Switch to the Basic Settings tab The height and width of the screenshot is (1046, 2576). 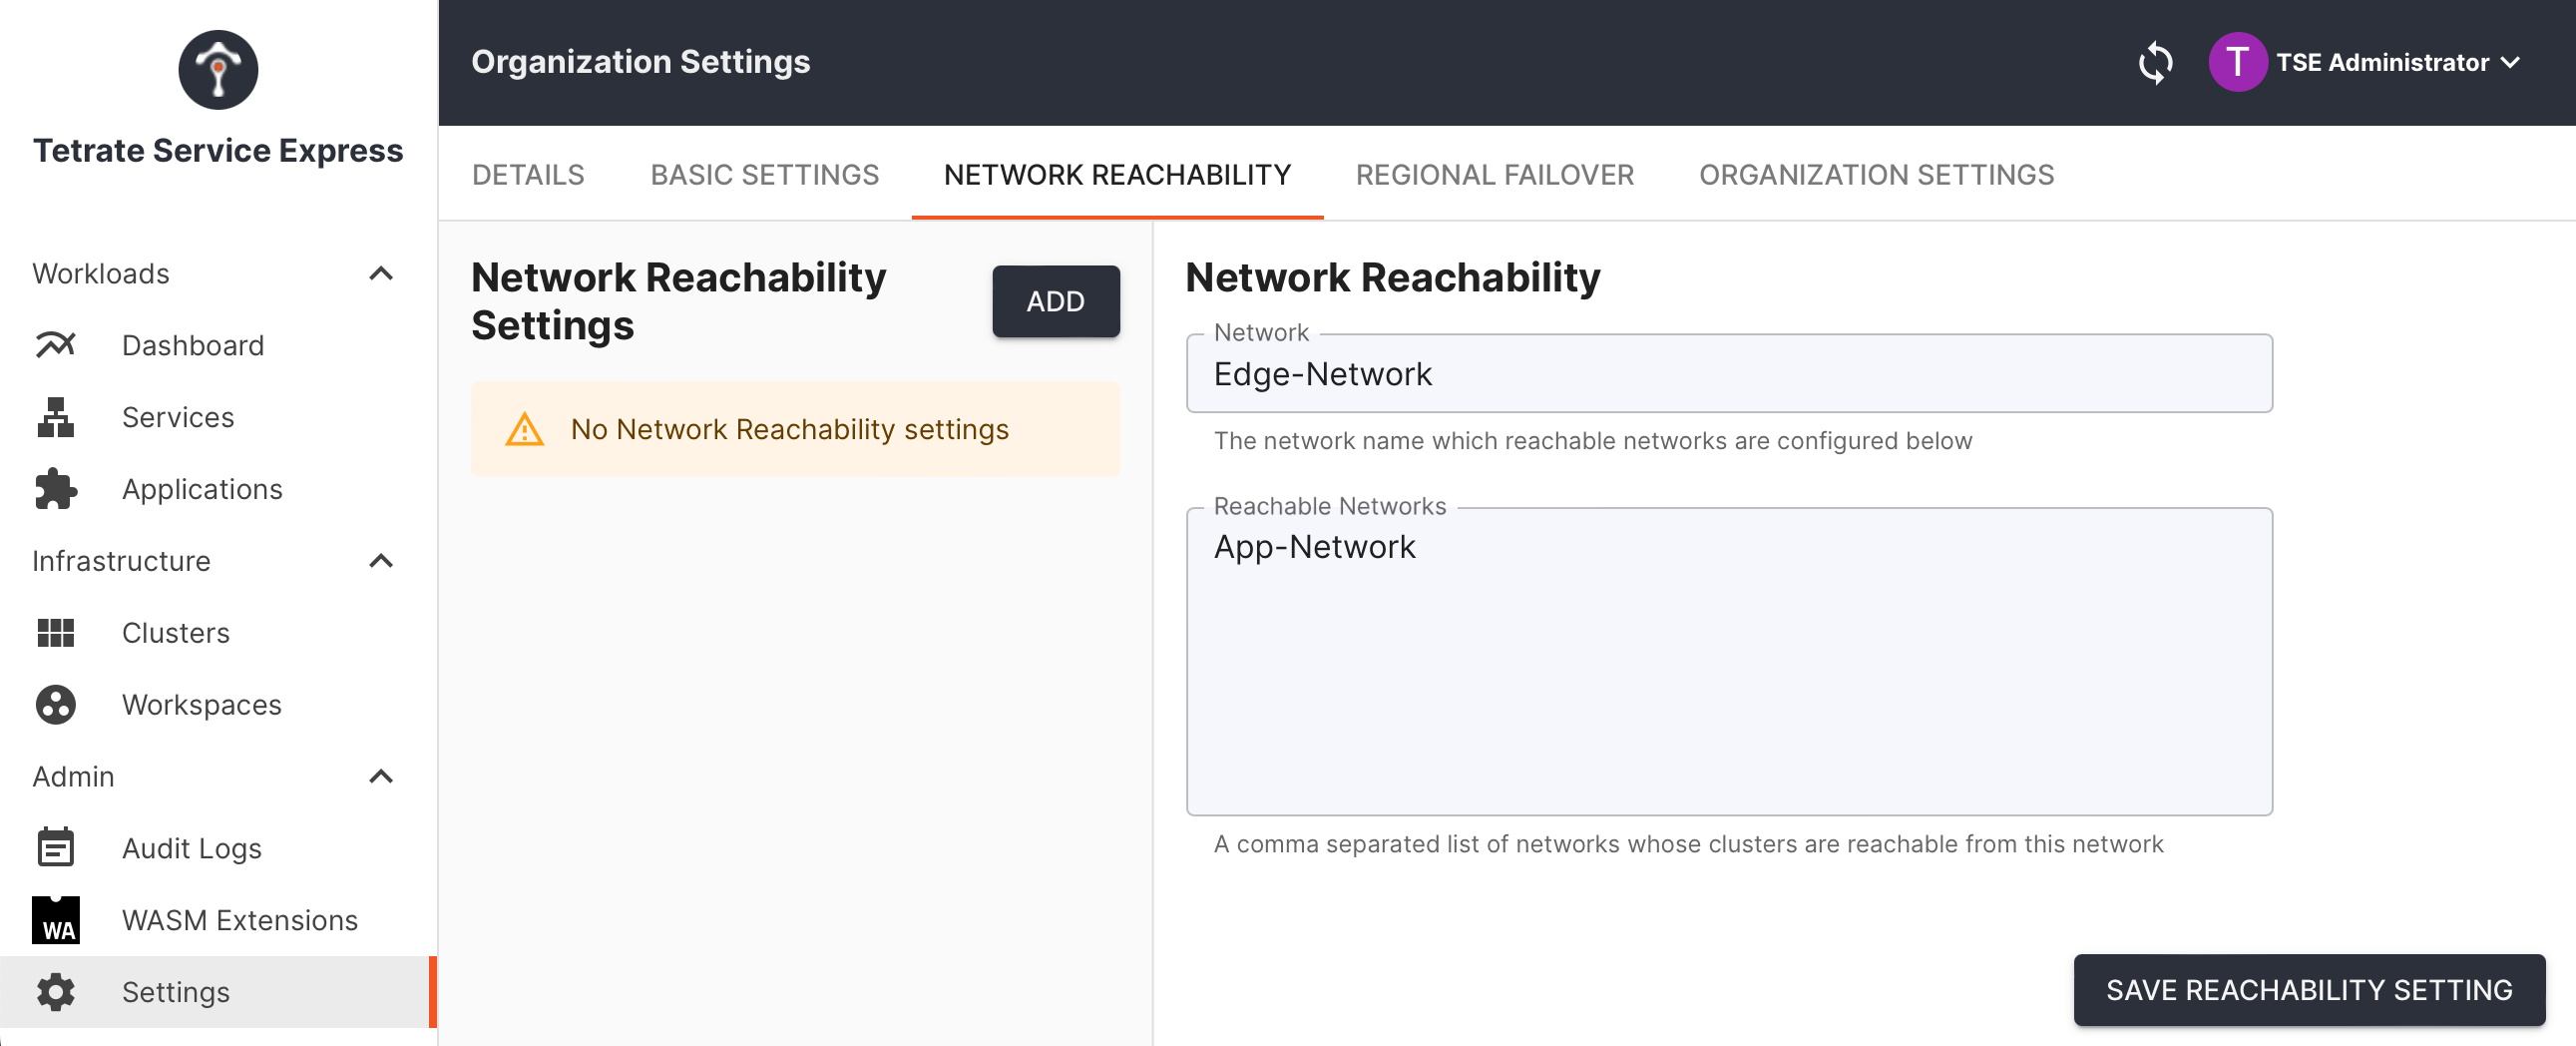click(765, 175)
